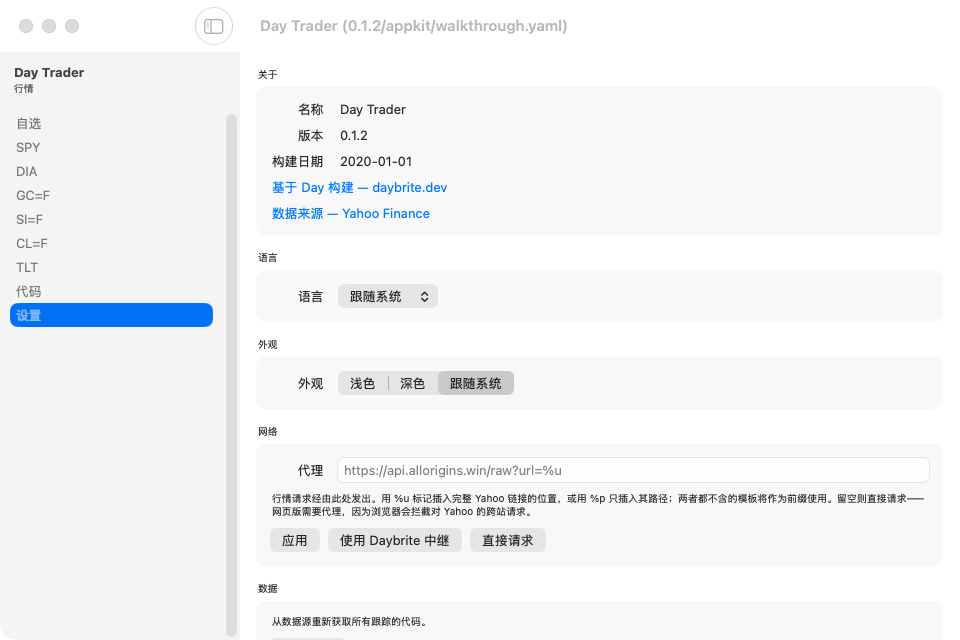Choose 深色 appearance segment
This screenshot has height=640, width=960.
coord(413,383)
